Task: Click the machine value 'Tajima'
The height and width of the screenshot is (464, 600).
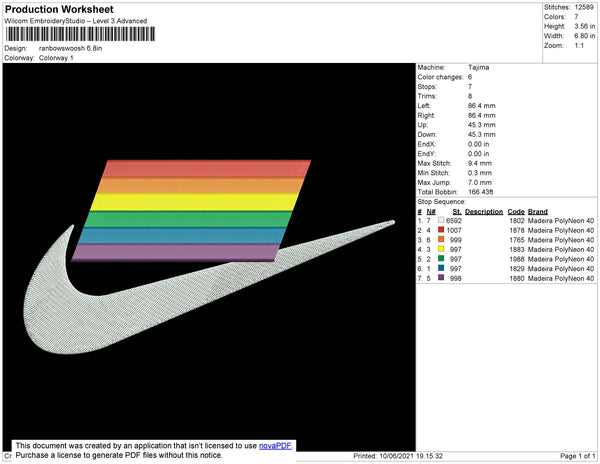Action: 478,67
